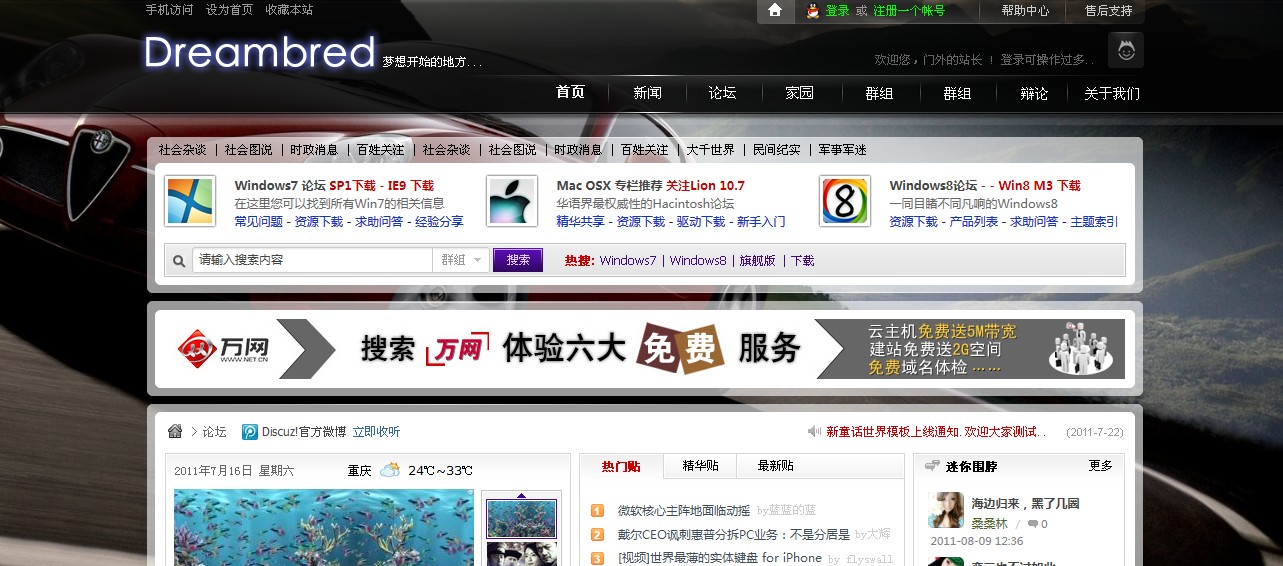Open 主题索引 under Windows8论坛
The width and height of the screenshot is (1283, 566).
coord(1094,222)
